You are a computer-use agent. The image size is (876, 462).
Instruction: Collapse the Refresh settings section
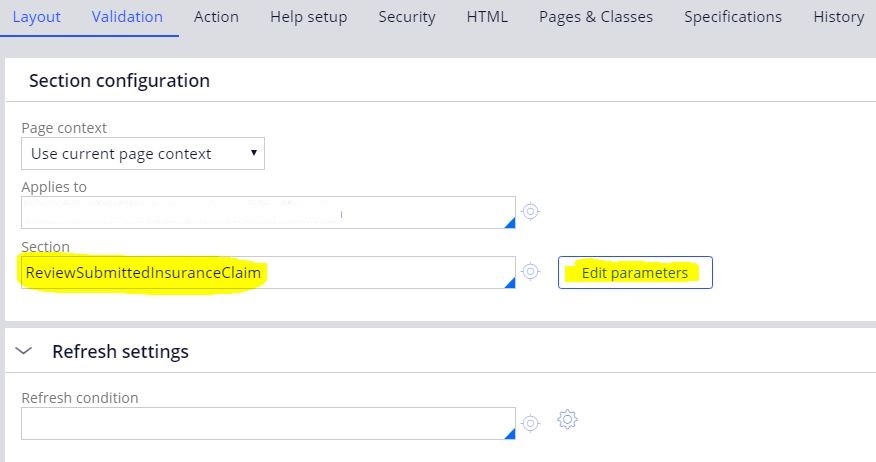(23, 351)
